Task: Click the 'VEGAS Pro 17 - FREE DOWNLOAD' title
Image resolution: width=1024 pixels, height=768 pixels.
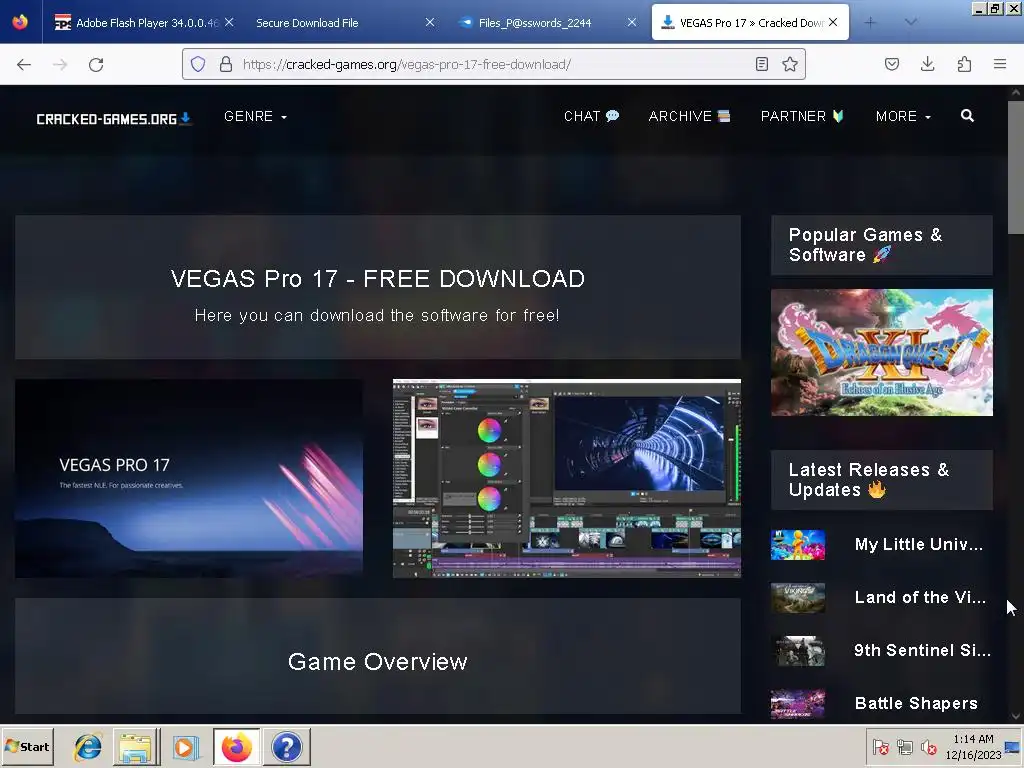Action: tap(377, 279)
